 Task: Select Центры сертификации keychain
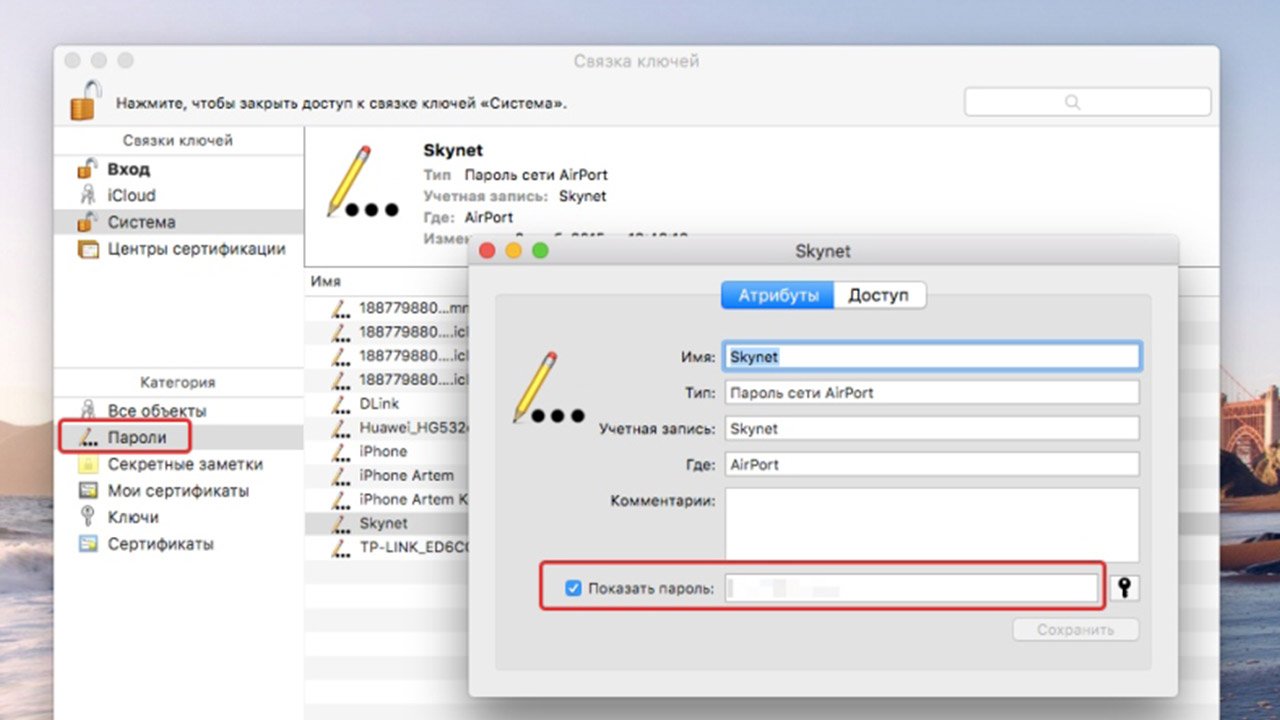[196, 249]
